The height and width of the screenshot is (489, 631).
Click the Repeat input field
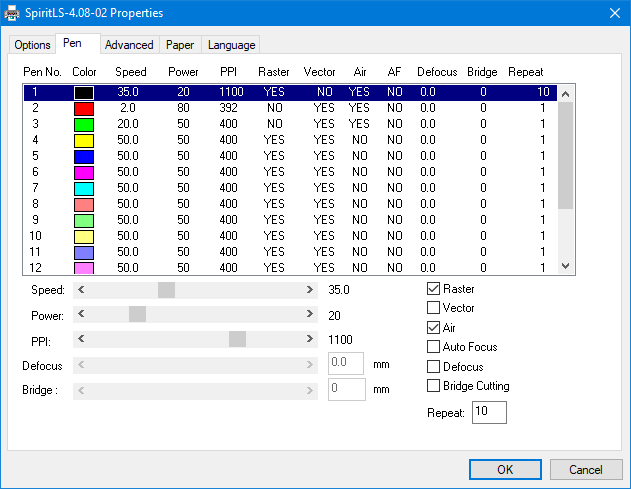[489, 412]
